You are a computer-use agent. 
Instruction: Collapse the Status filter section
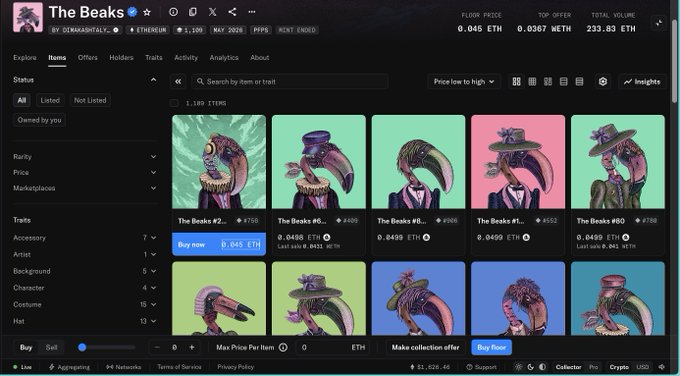pyautogui.click(x=154, y=80)
